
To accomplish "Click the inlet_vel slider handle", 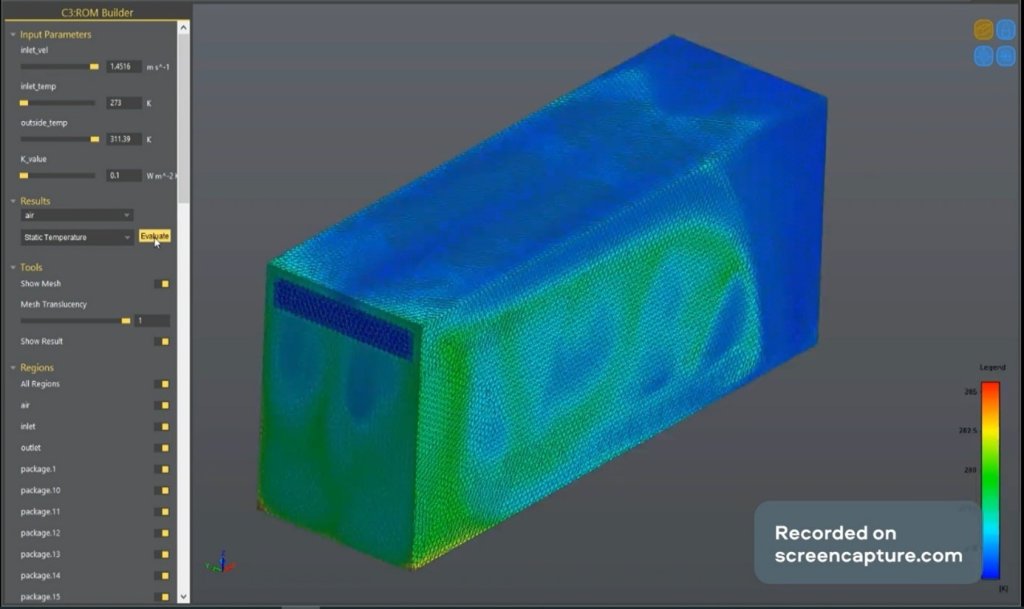I will click(94, 66).
